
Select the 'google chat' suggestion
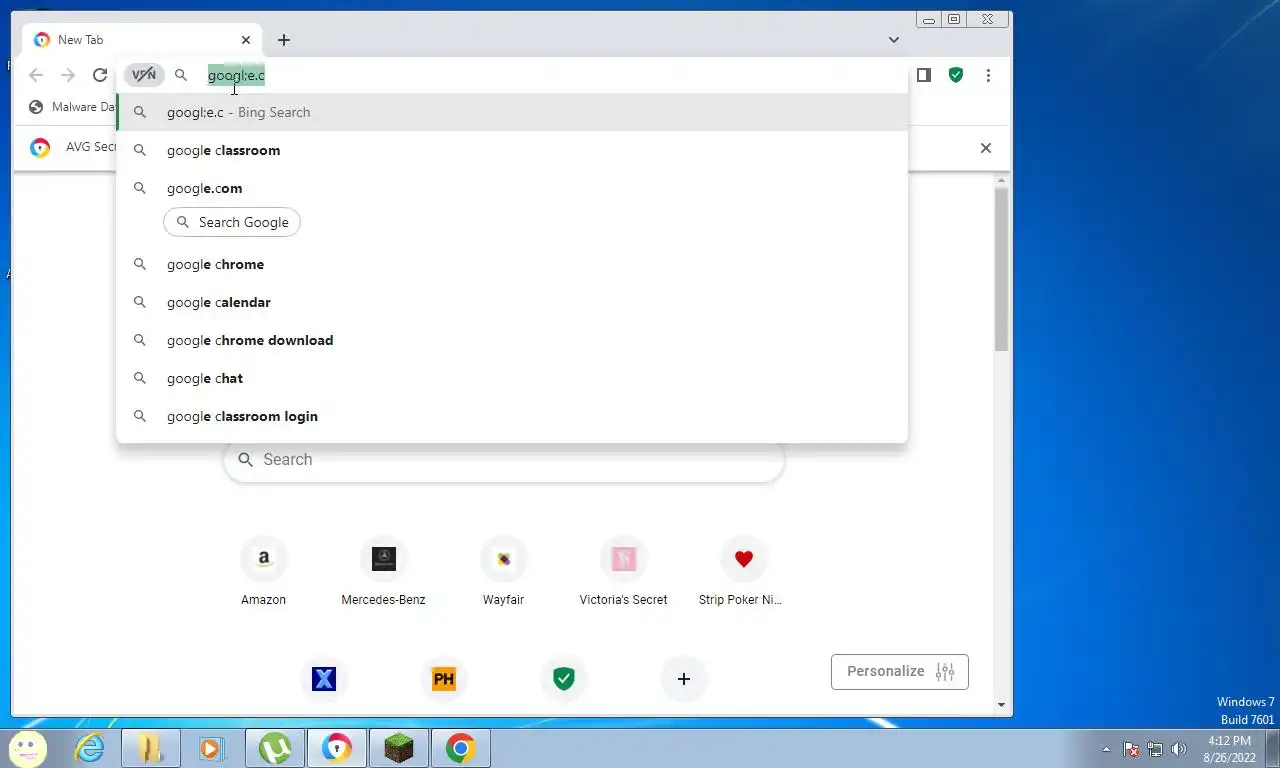pos(512,378)
